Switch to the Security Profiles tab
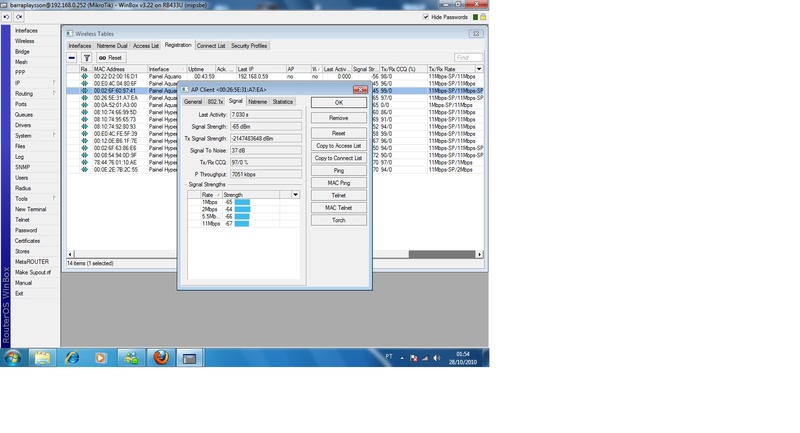Viewport: 800px width, 433px height. tap(249, 46)
